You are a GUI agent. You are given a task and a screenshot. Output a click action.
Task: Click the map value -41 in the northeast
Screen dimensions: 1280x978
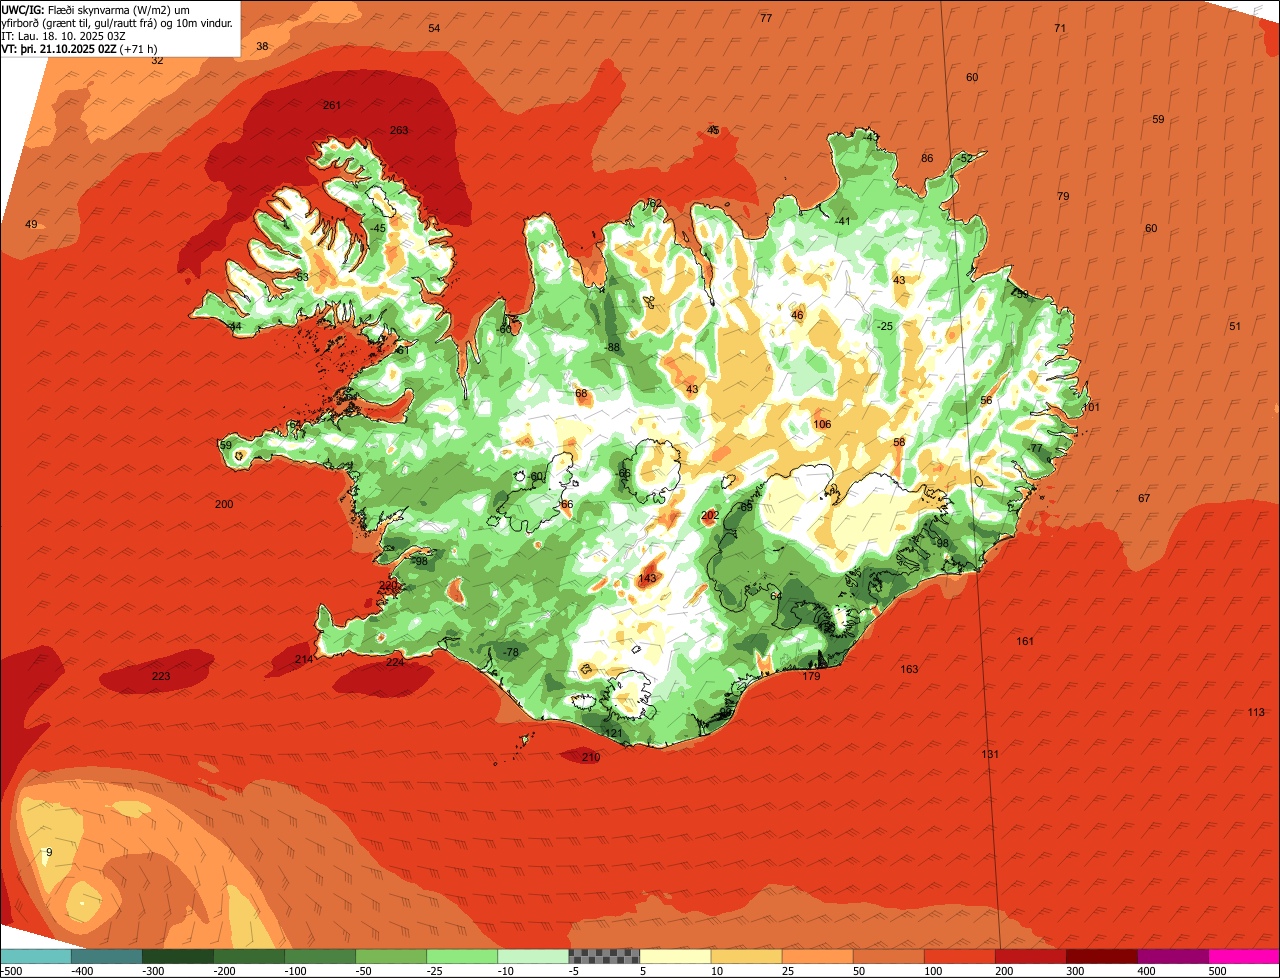coord(842,222)
